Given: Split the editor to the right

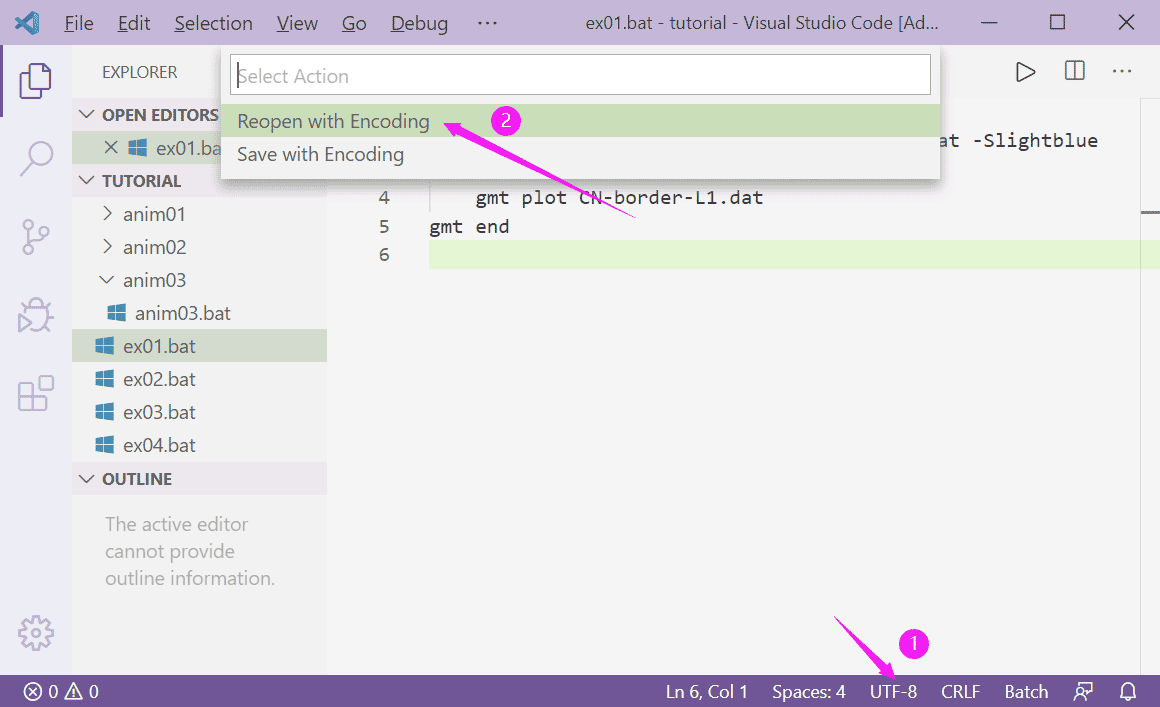Looking at the screenshot, I should (x=1074, y=71).
